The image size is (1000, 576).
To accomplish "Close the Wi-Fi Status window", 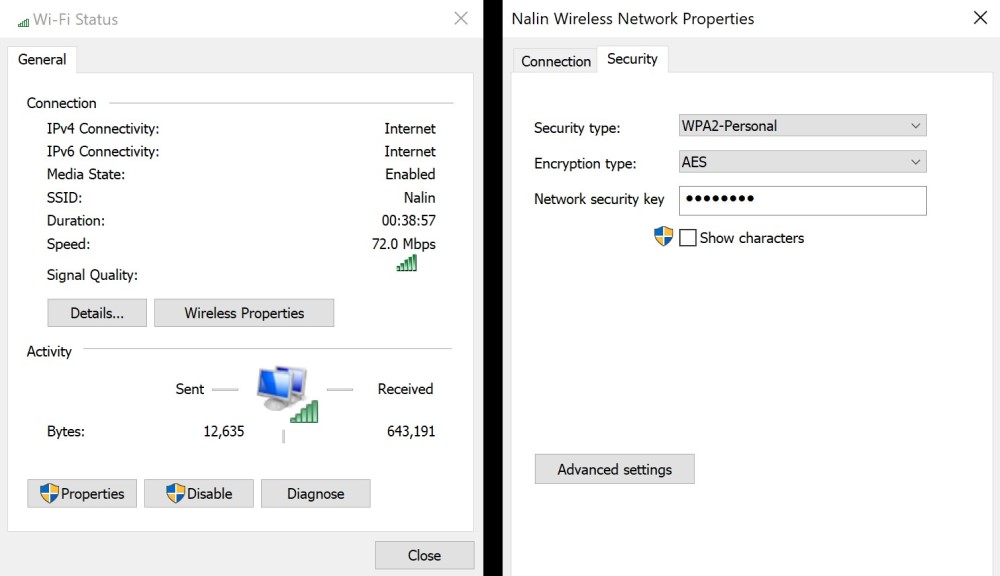I will (x=460, y=18).
